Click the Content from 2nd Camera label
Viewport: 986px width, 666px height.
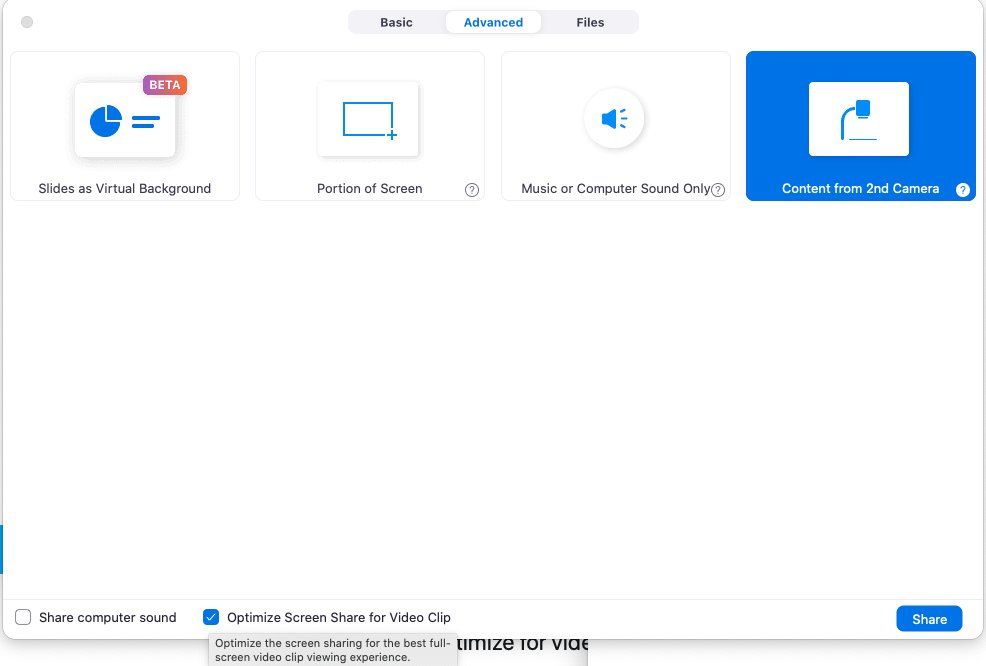(860, 188)
